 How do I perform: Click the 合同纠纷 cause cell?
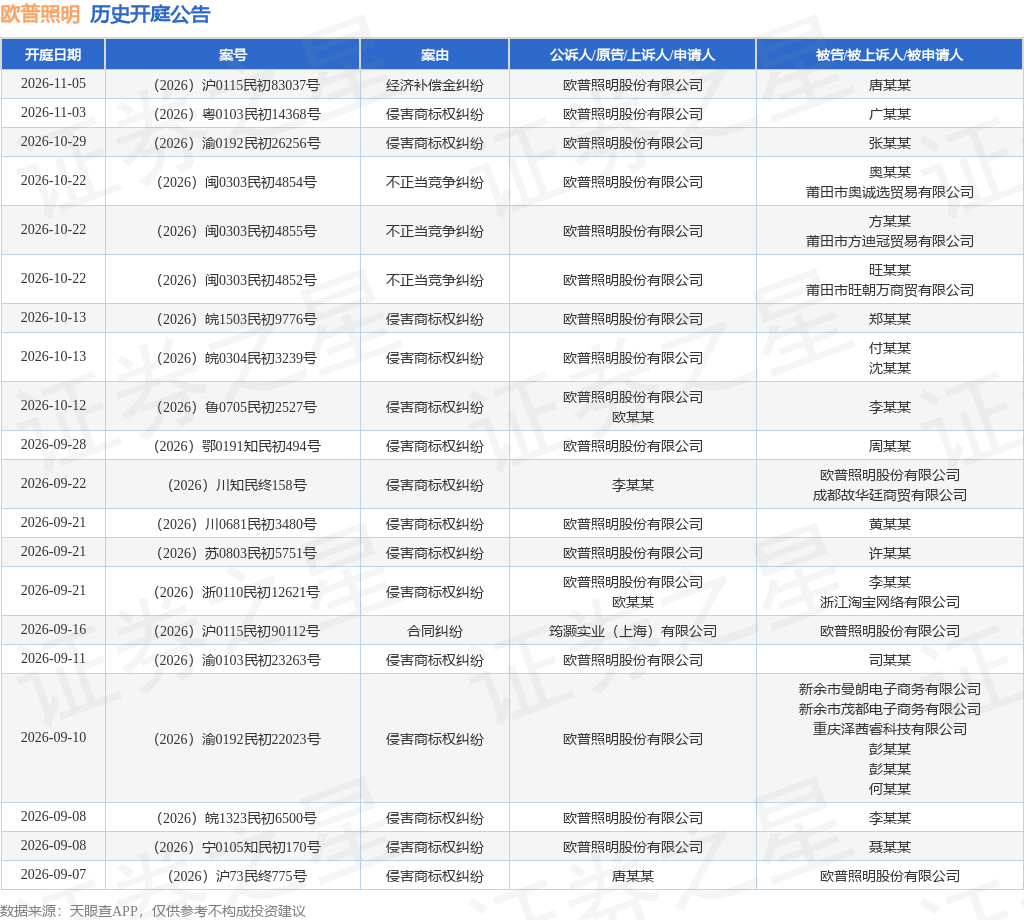434,631
